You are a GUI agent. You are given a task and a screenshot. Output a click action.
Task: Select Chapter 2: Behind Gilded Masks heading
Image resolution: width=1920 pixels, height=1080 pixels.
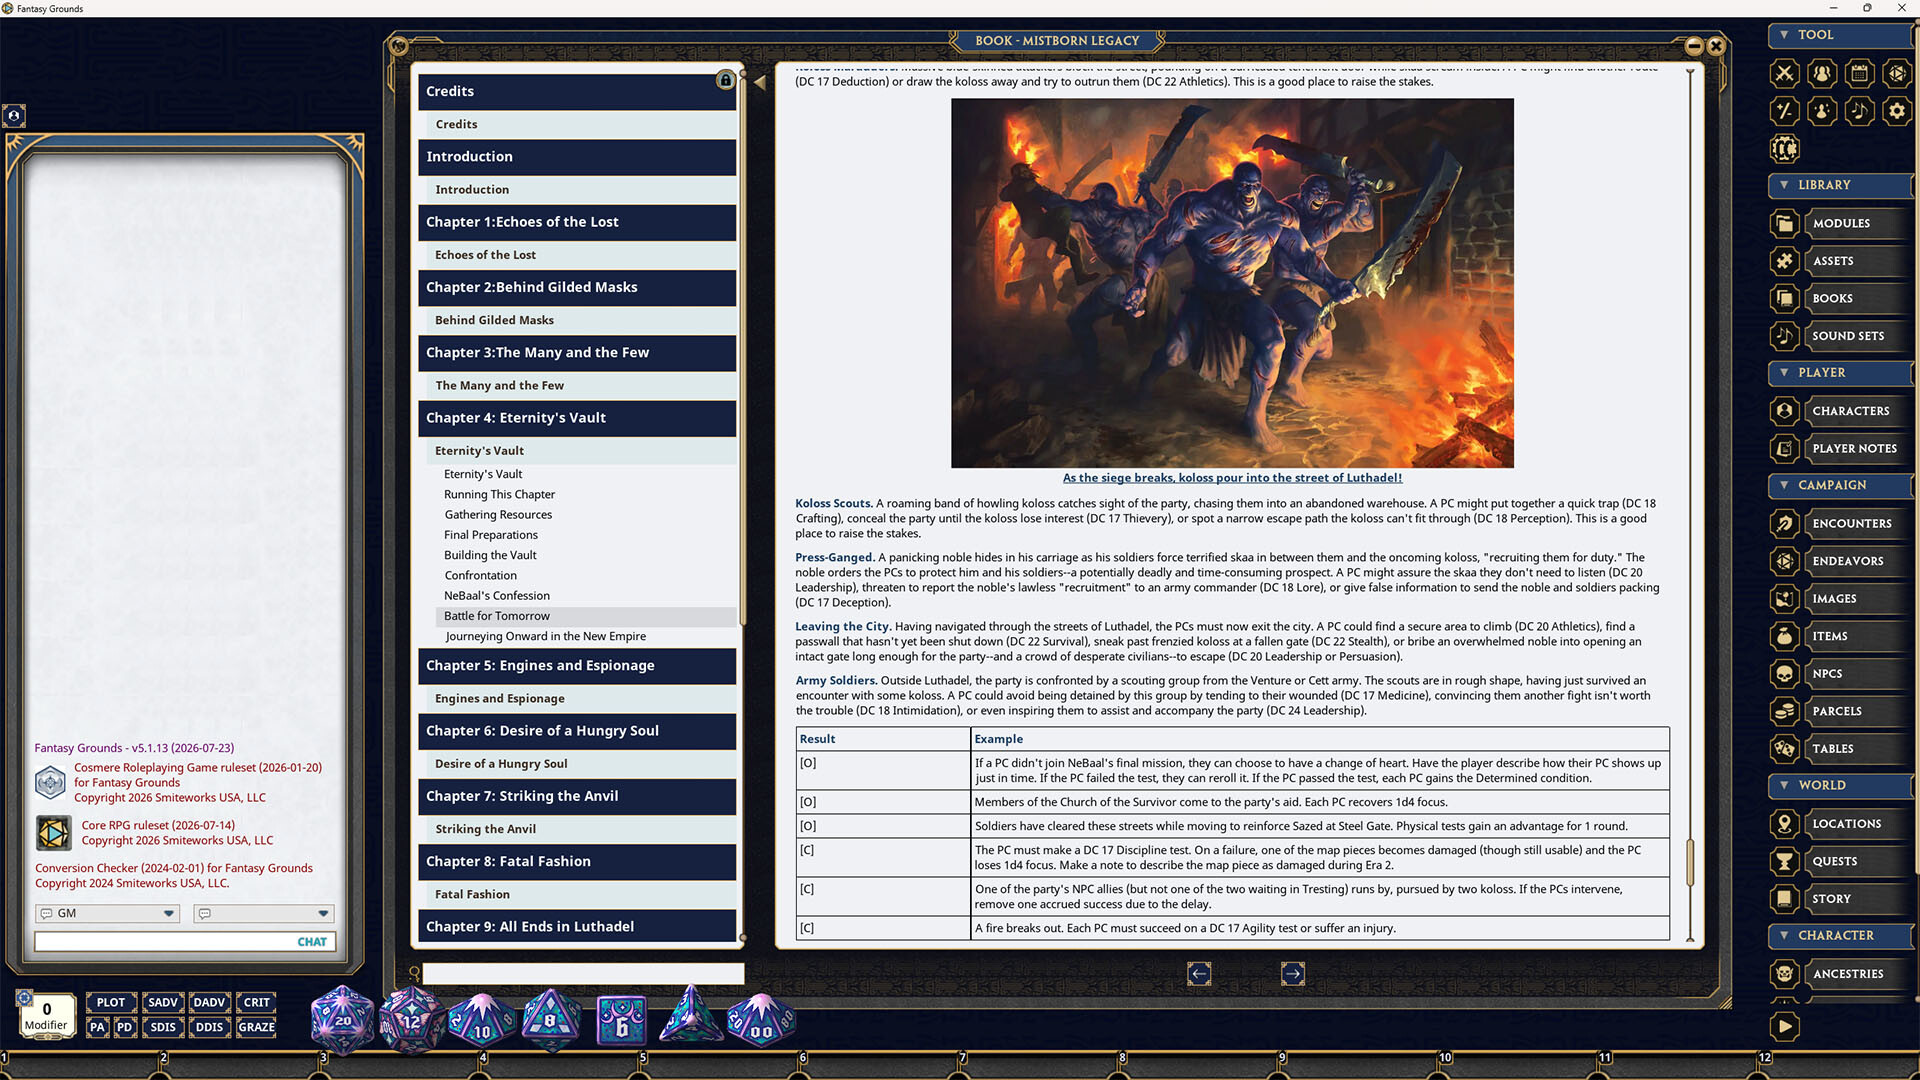pyautogui.click(x=577, y=288)
